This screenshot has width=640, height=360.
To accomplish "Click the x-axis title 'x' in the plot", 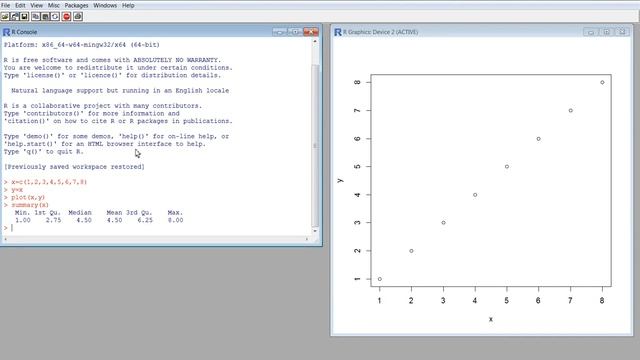I will click(491, 319).
